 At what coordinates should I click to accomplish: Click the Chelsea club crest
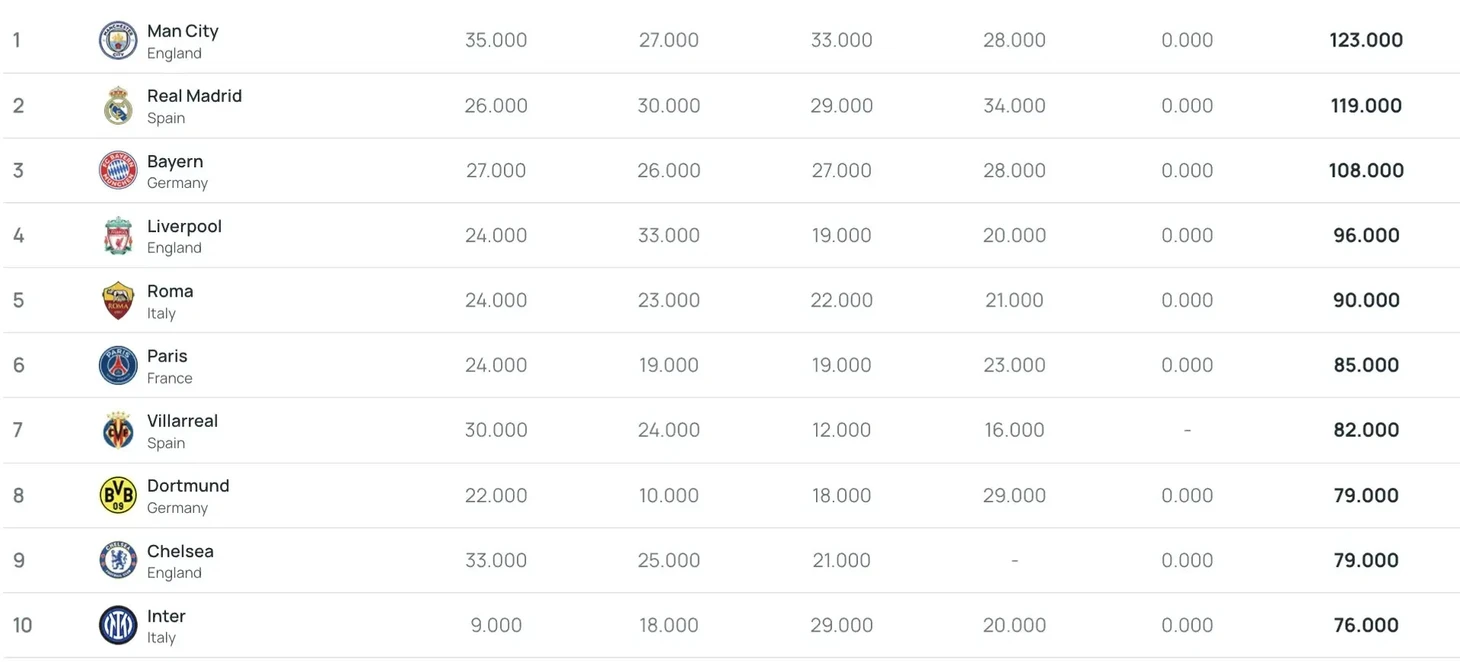pos(118,560)
